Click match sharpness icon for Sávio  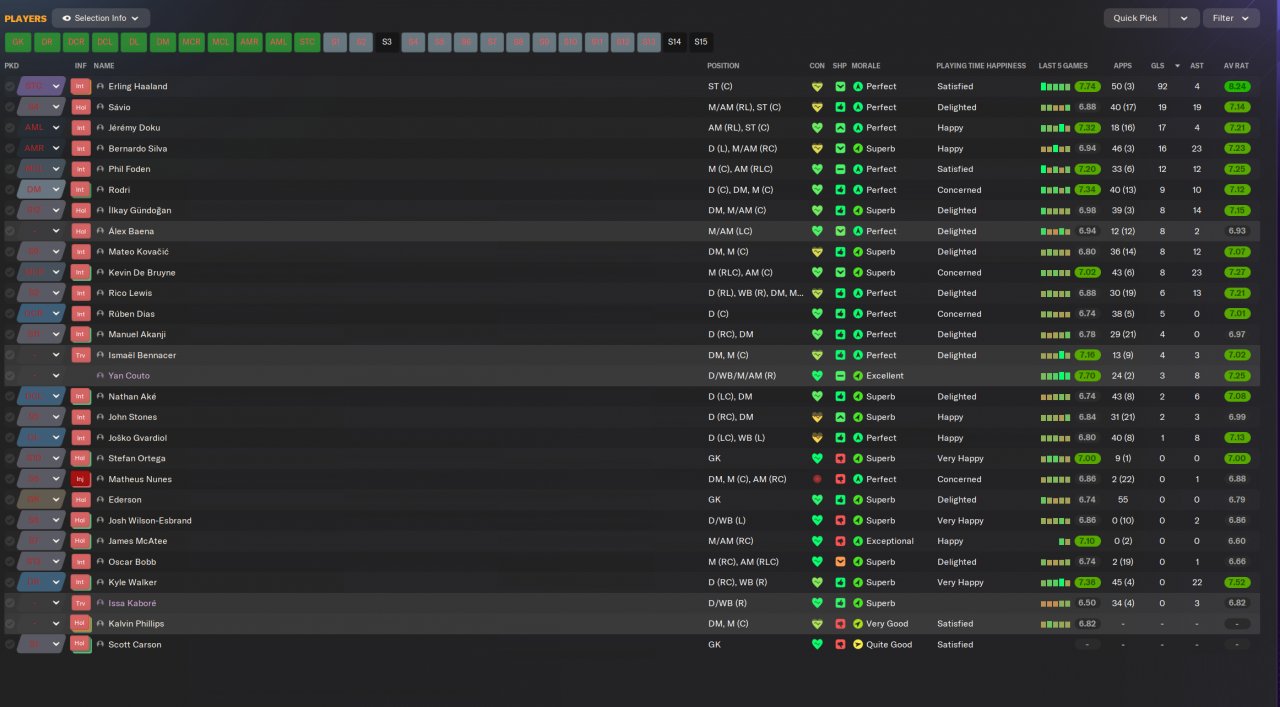pos(841,107)
